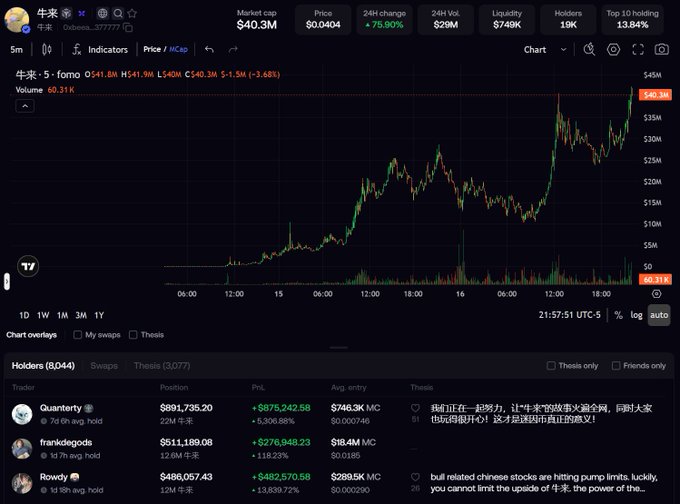Expand the left side panel handle
680x504 pixels.
point(7,281)
